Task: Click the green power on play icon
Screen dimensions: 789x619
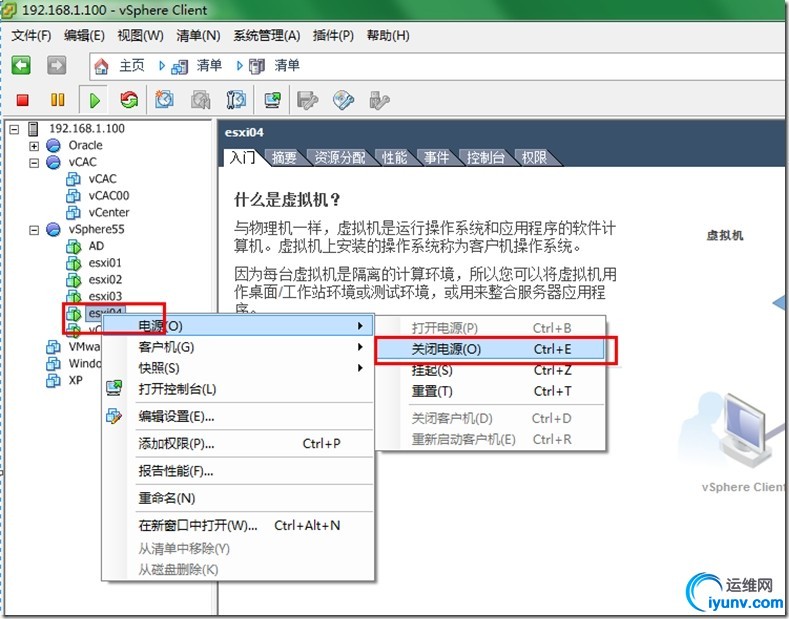Action: (x=94, y=100)
